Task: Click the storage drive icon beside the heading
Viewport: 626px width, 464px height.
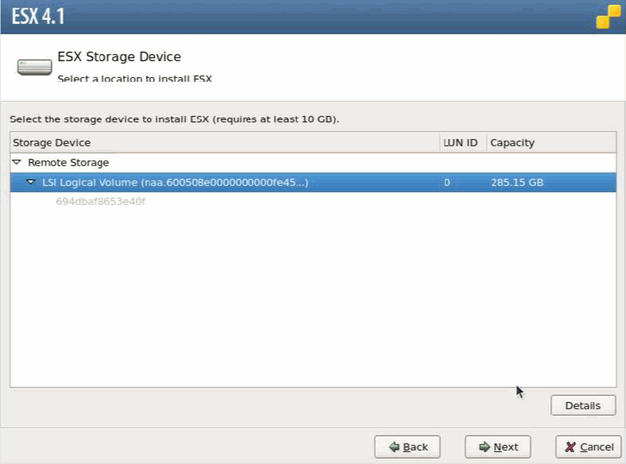Action: point(32,67)
